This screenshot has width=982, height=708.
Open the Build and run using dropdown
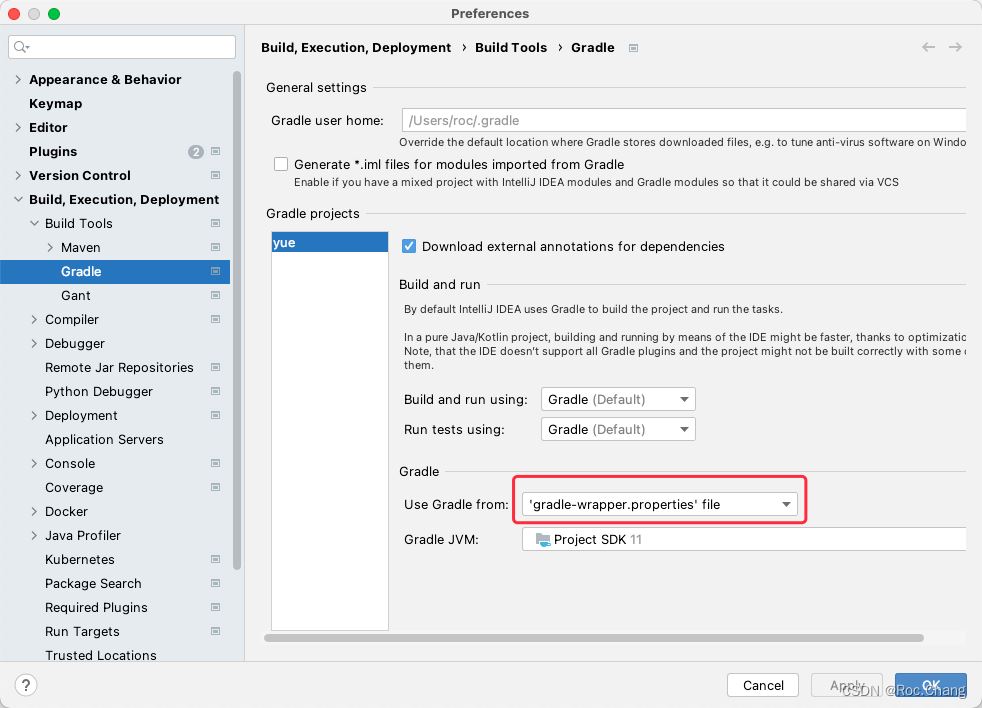[618, 399]
